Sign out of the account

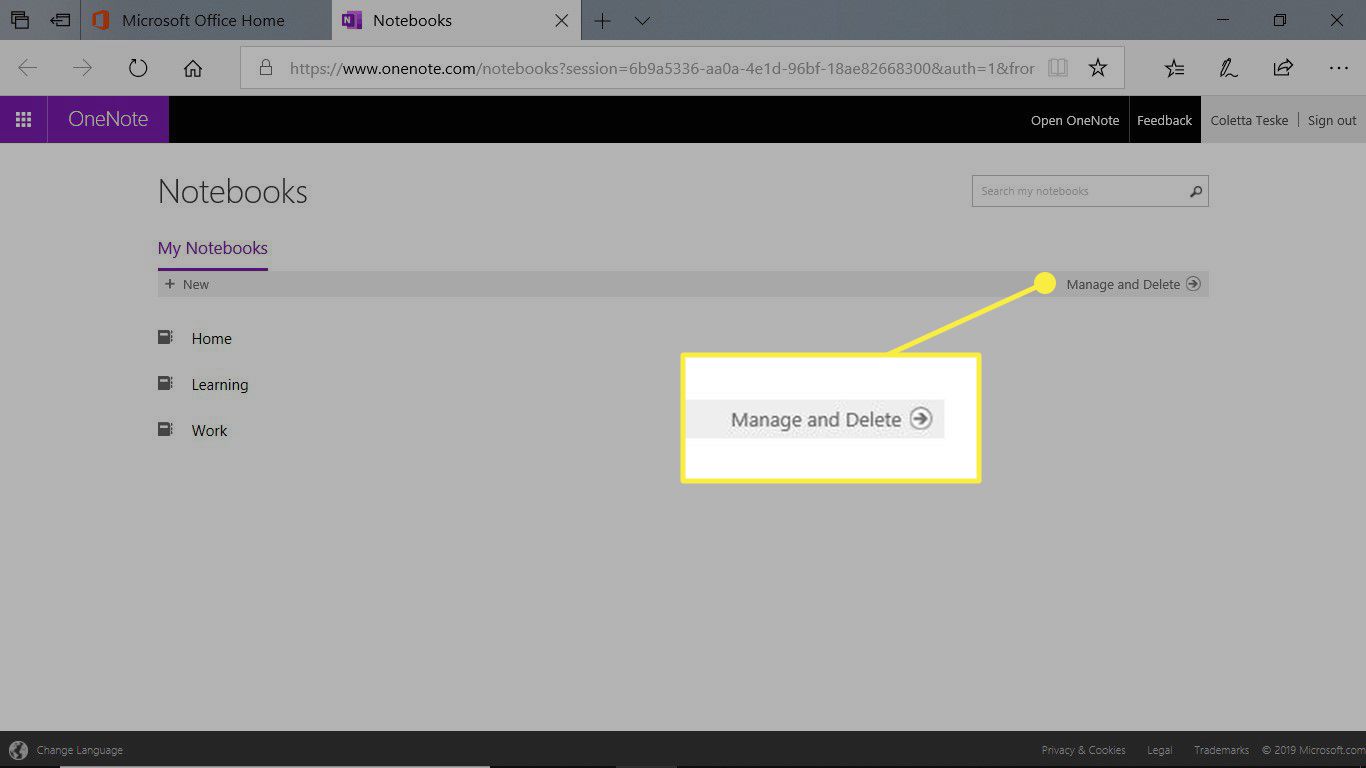click(1332, 120)
